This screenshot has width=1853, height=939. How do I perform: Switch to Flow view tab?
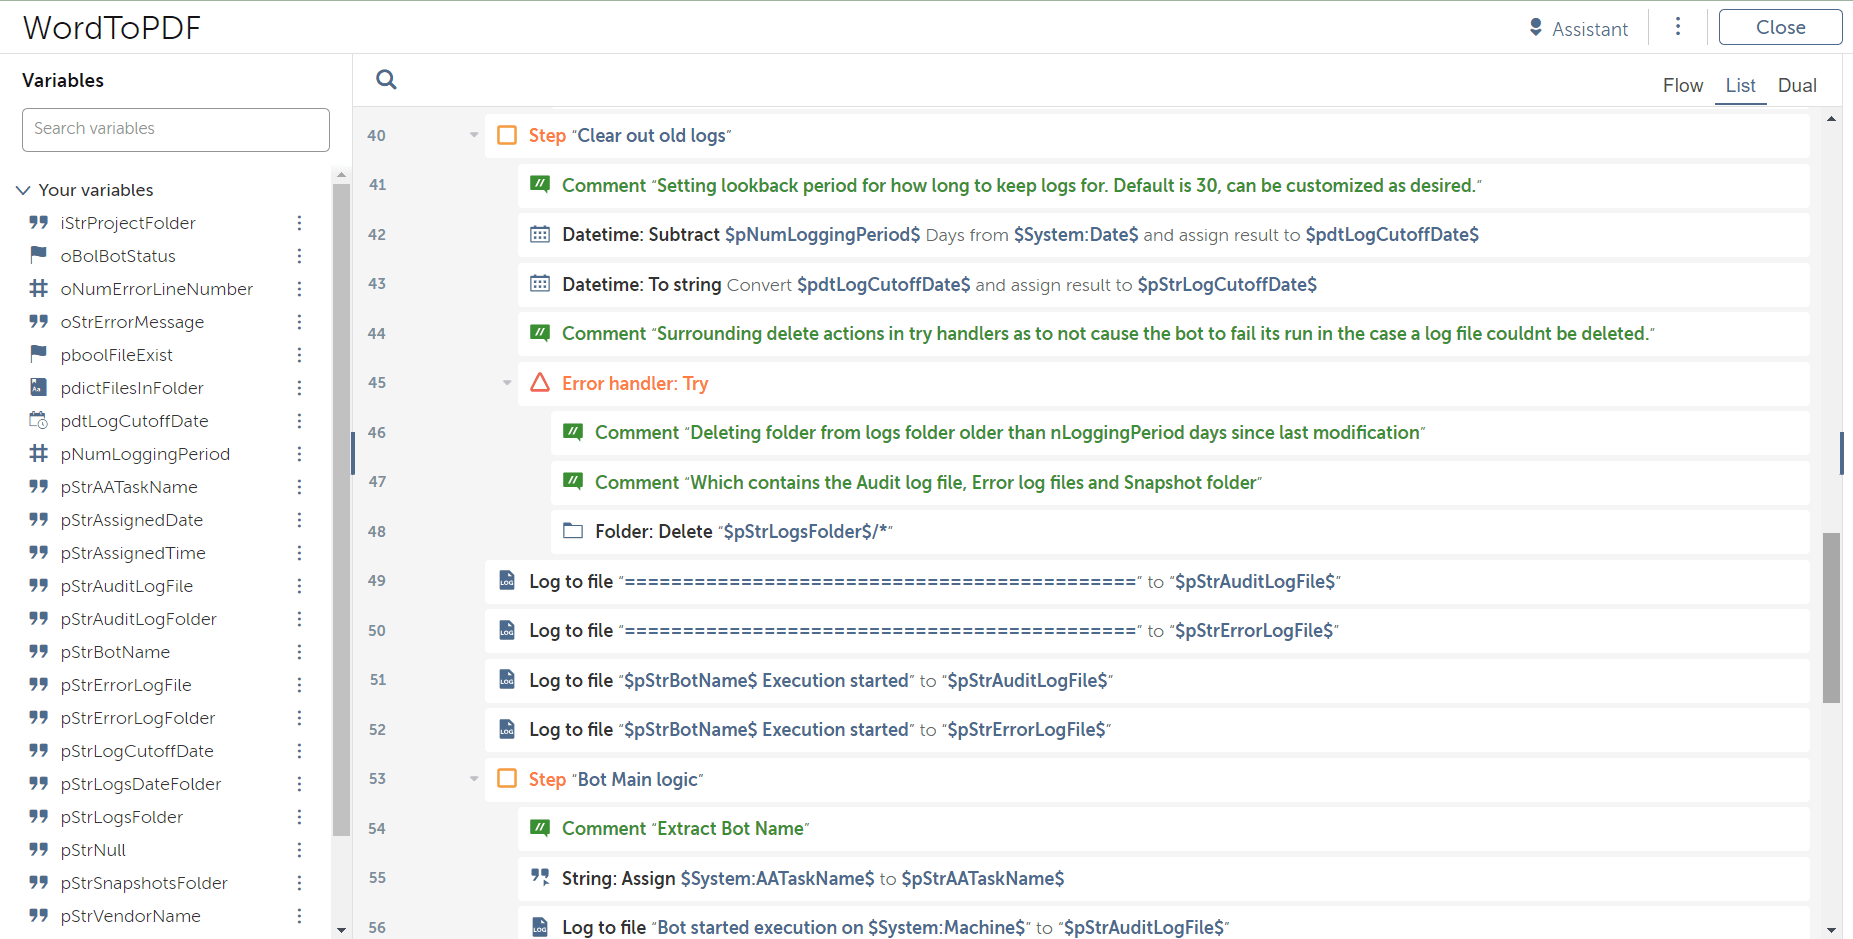pos(1683,86)
